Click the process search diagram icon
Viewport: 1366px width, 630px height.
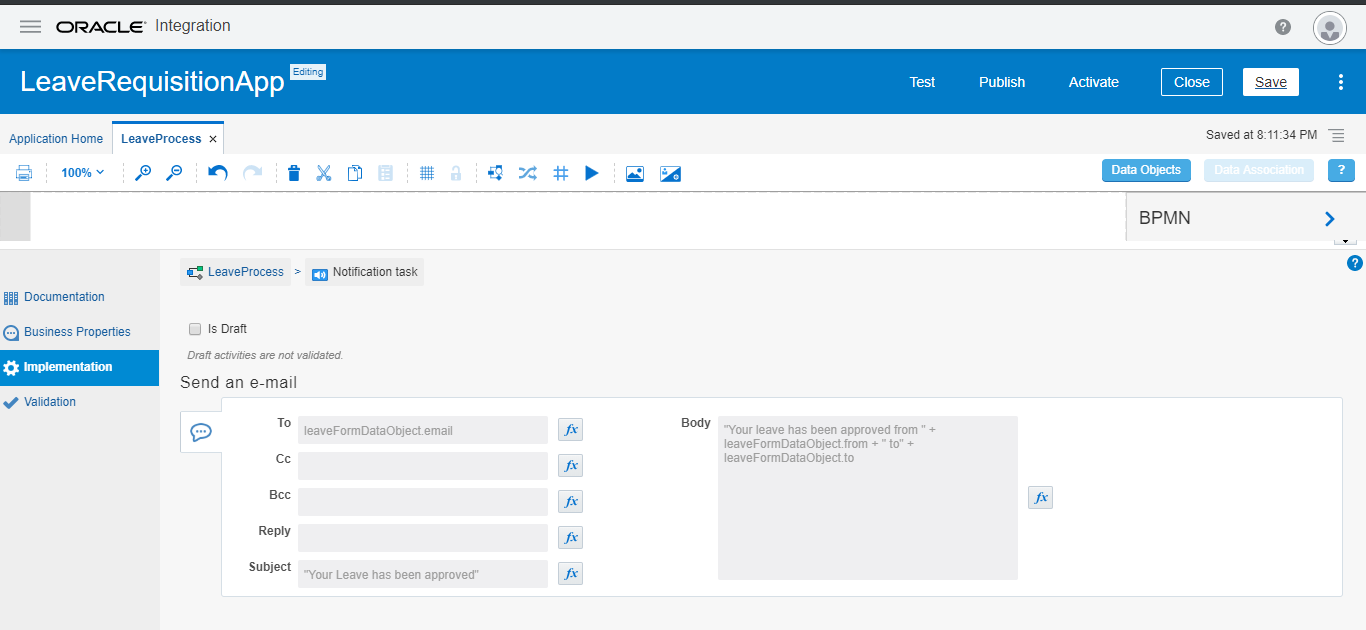pos(495,173)
